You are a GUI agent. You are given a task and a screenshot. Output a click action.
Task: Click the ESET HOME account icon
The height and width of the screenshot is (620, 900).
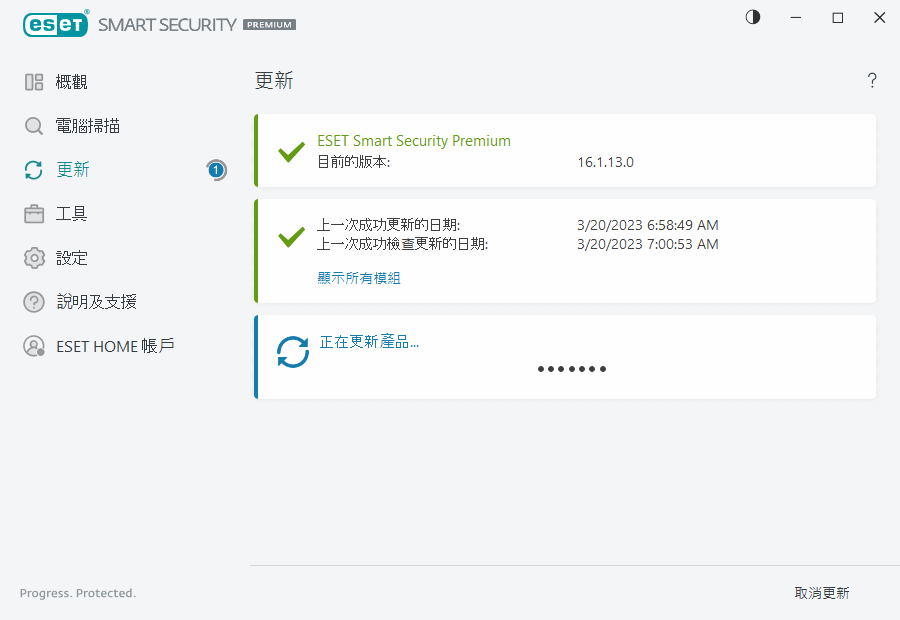click(x=34, y=346)
